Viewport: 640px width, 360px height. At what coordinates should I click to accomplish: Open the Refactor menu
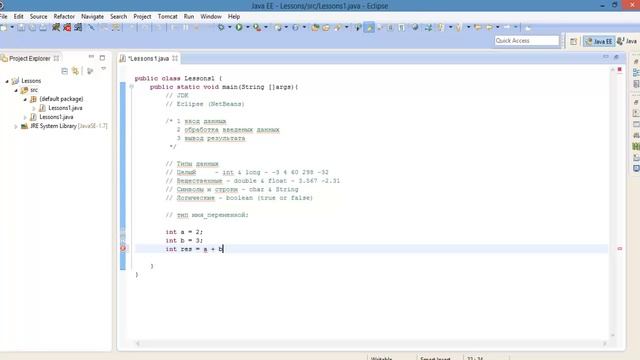pos(64,17)
